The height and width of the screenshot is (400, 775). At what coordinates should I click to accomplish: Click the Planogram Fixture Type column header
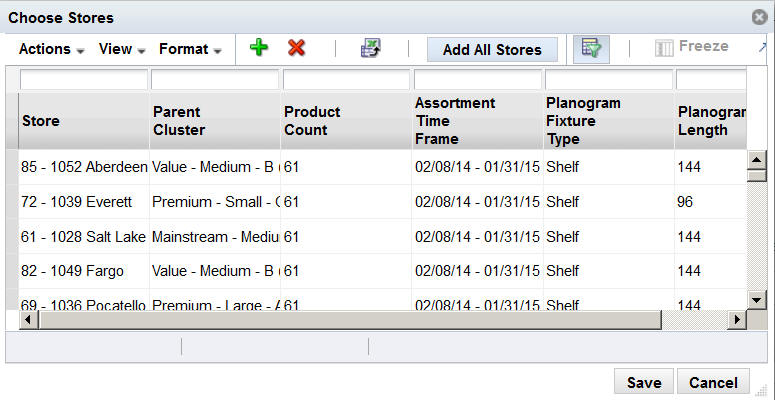pyautogui.click(x=583, y=121)
